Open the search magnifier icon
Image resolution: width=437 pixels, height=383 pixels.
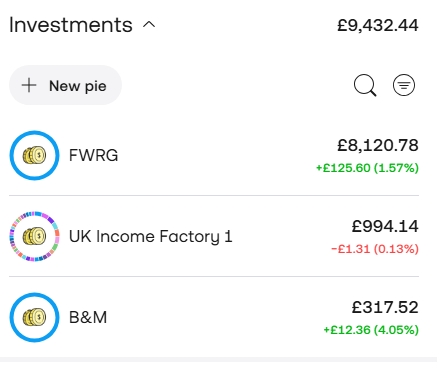coord(365,85)
